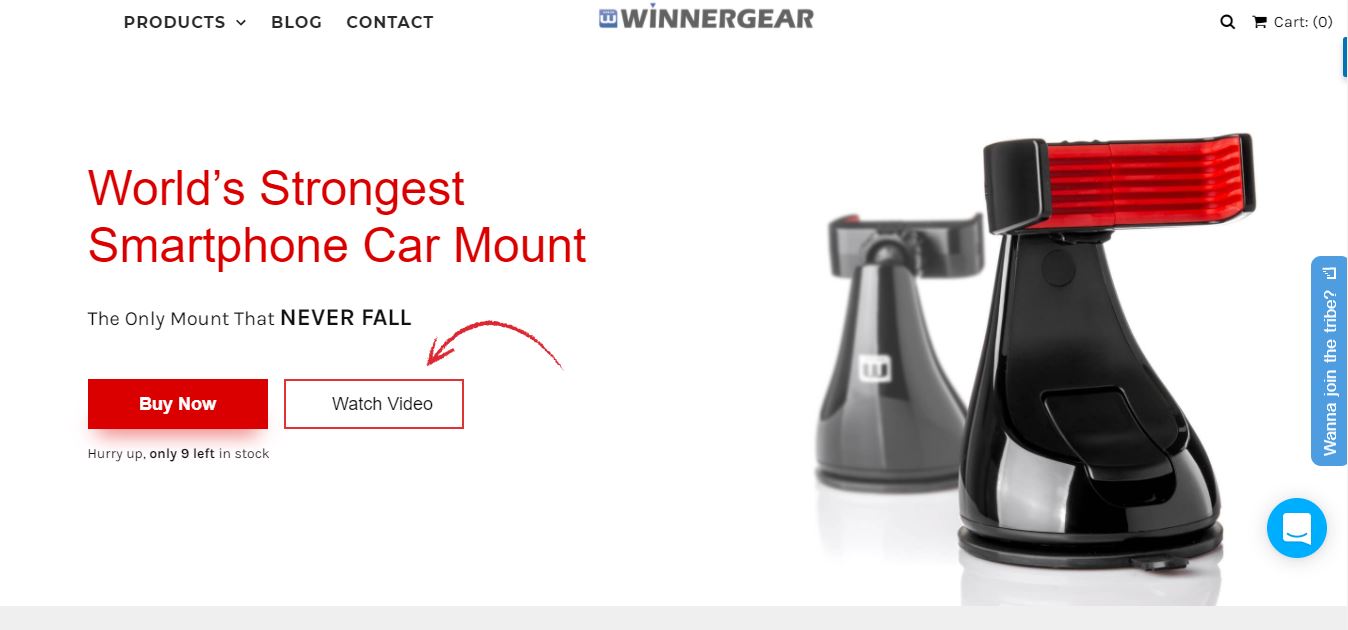Click the red Buy Now button
The width and height of the screenshot is (1348, 630).
(x=178, y=404)
